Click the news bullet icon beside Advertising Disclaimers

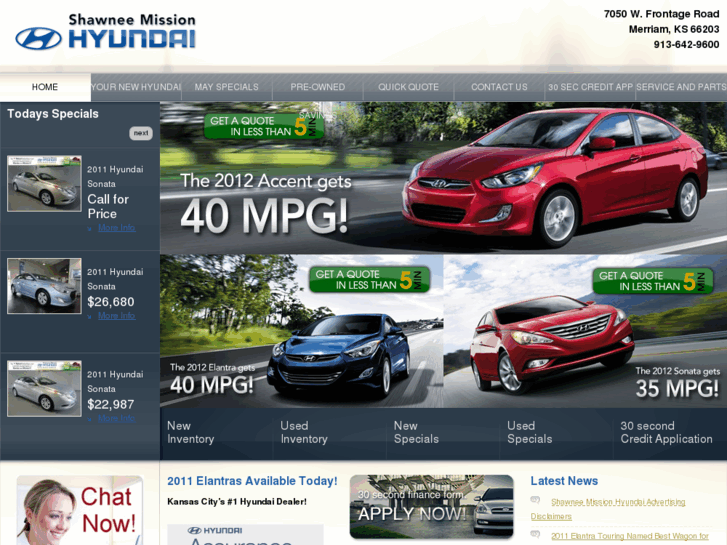[x=536, y=500]
